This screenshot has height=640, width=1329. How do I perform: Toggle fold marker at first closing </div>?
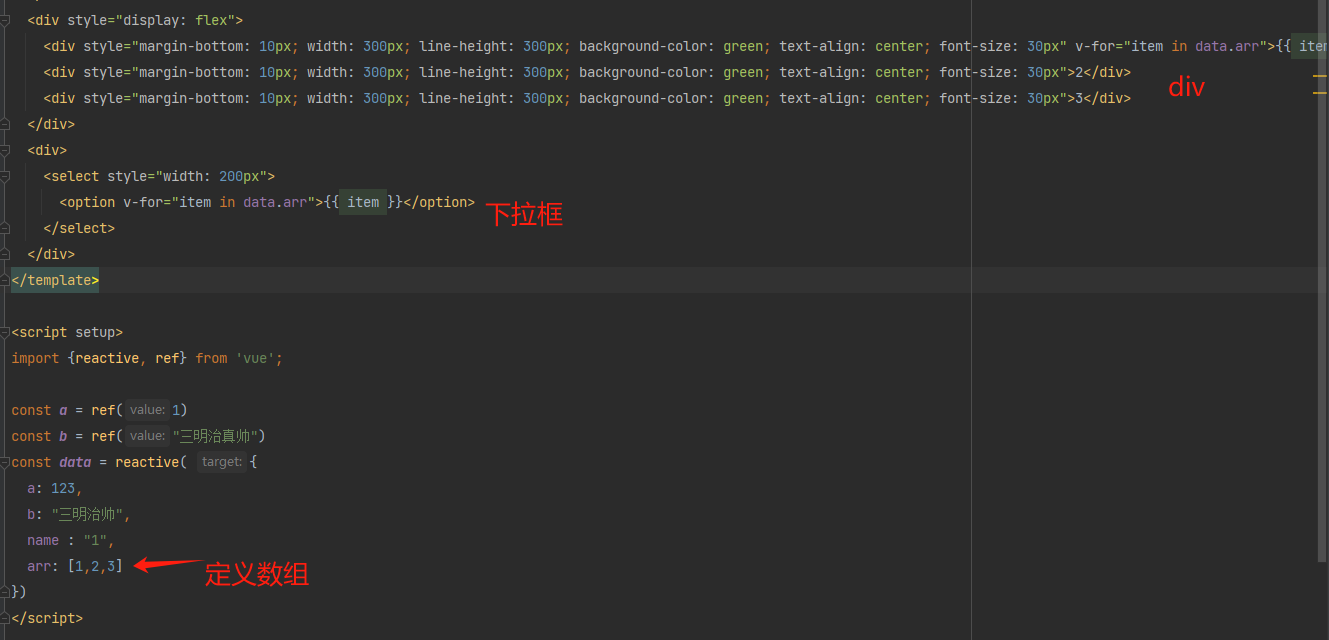click(x=5, y=124)
